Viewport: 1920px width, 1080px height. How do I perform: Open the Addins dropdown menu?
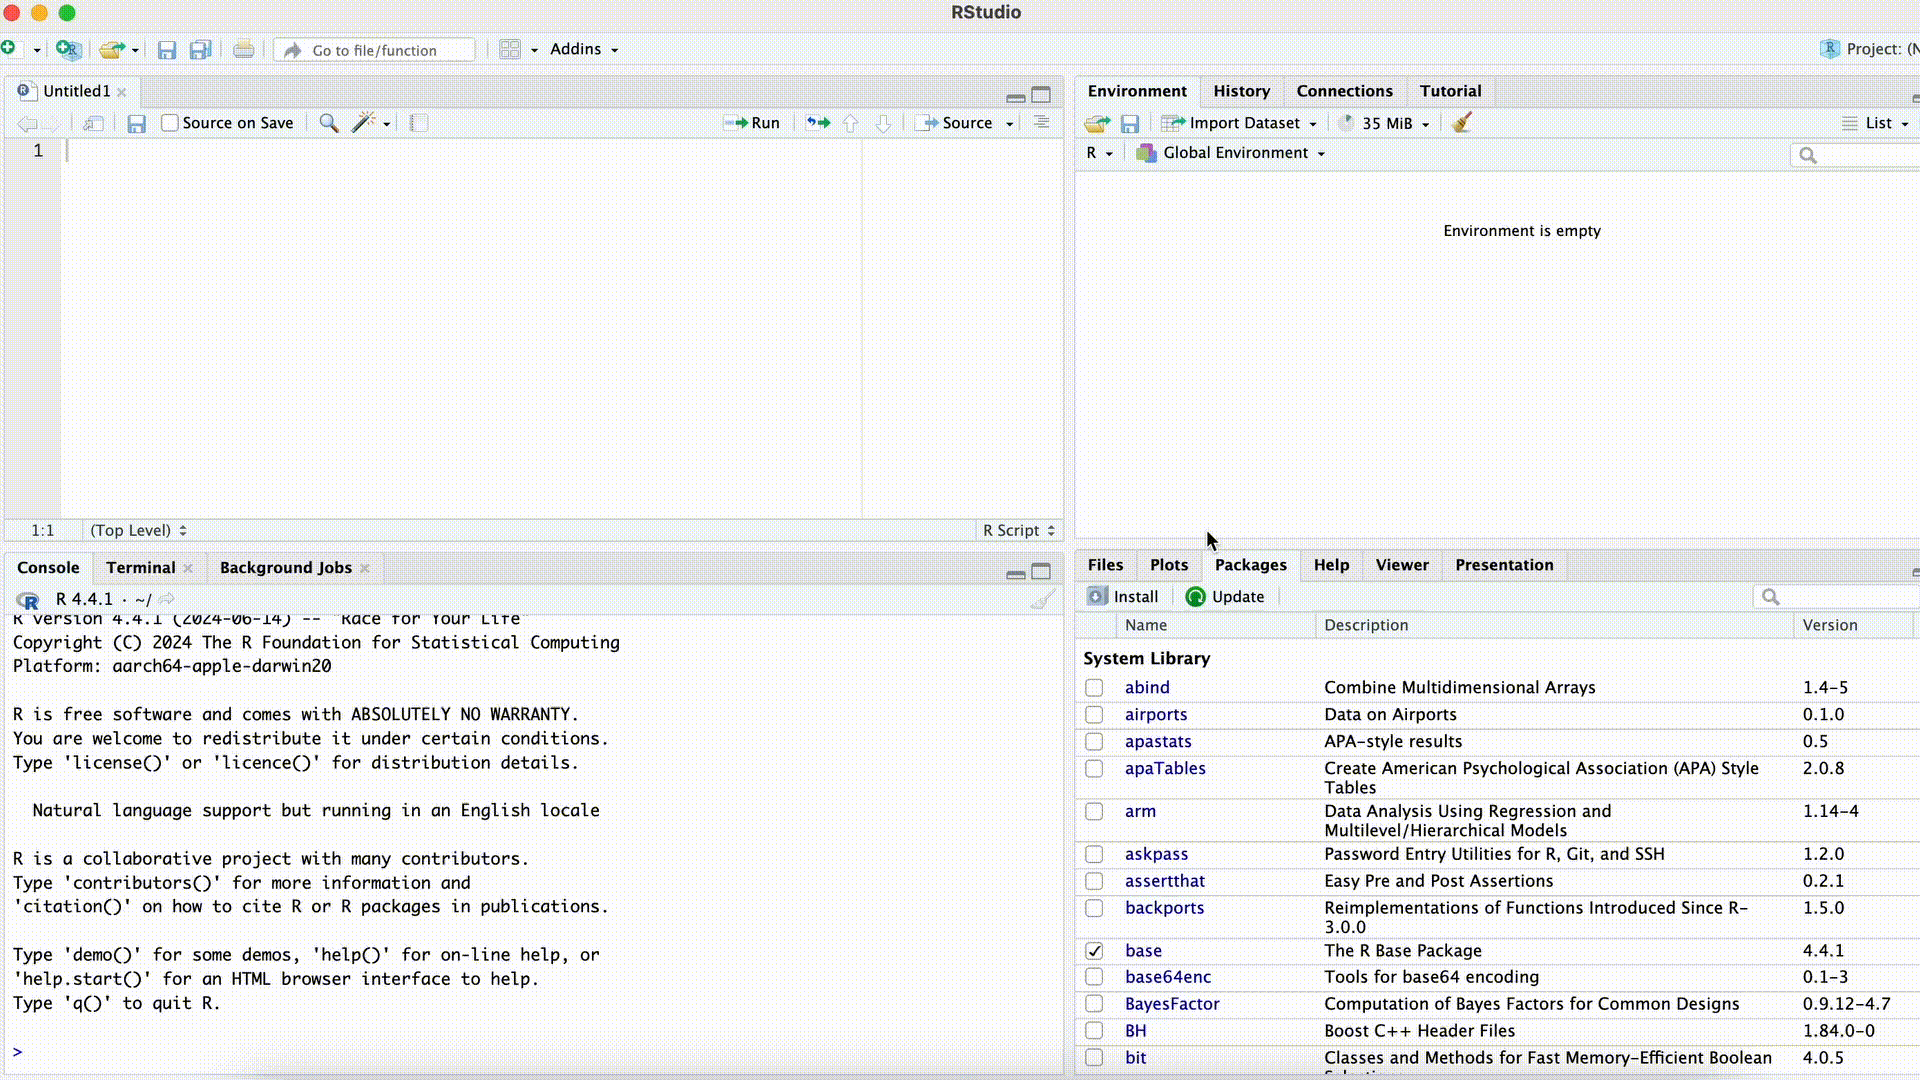[584, 49]
